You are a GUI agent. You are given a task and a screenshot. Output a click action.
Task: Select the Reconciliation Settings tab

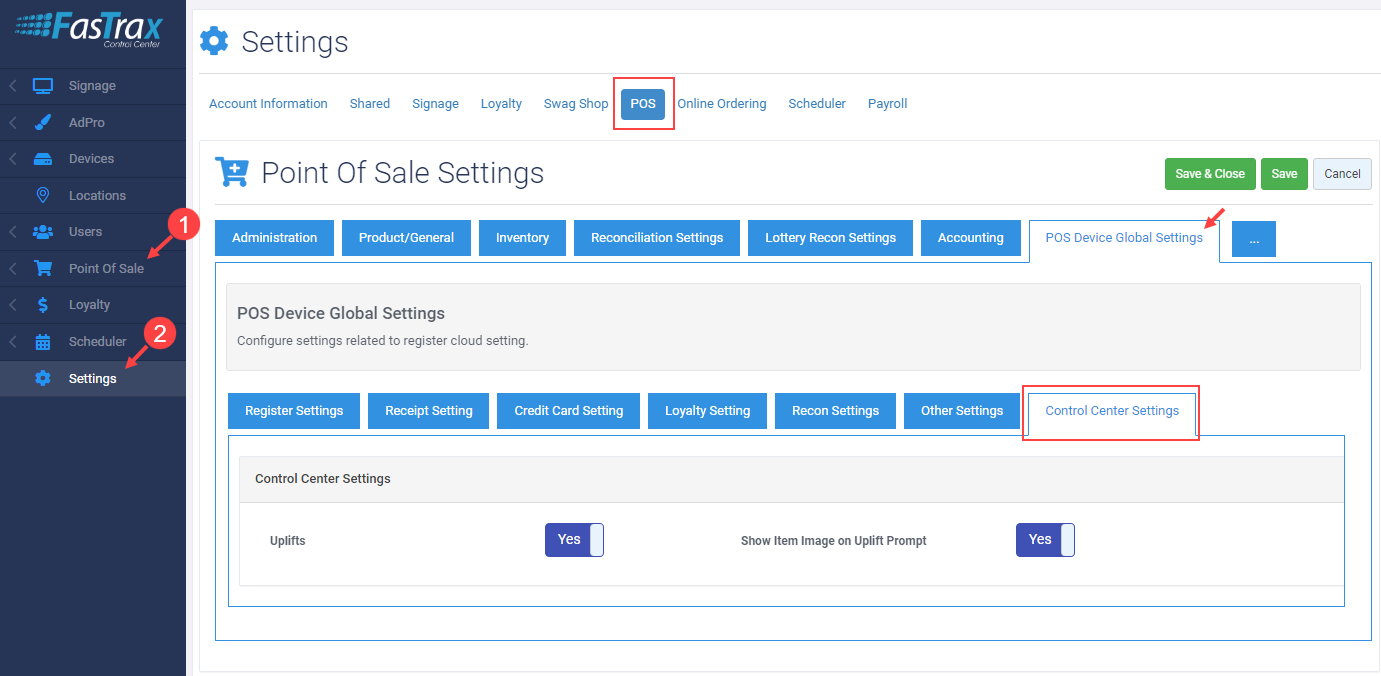[x=656, y=238]
